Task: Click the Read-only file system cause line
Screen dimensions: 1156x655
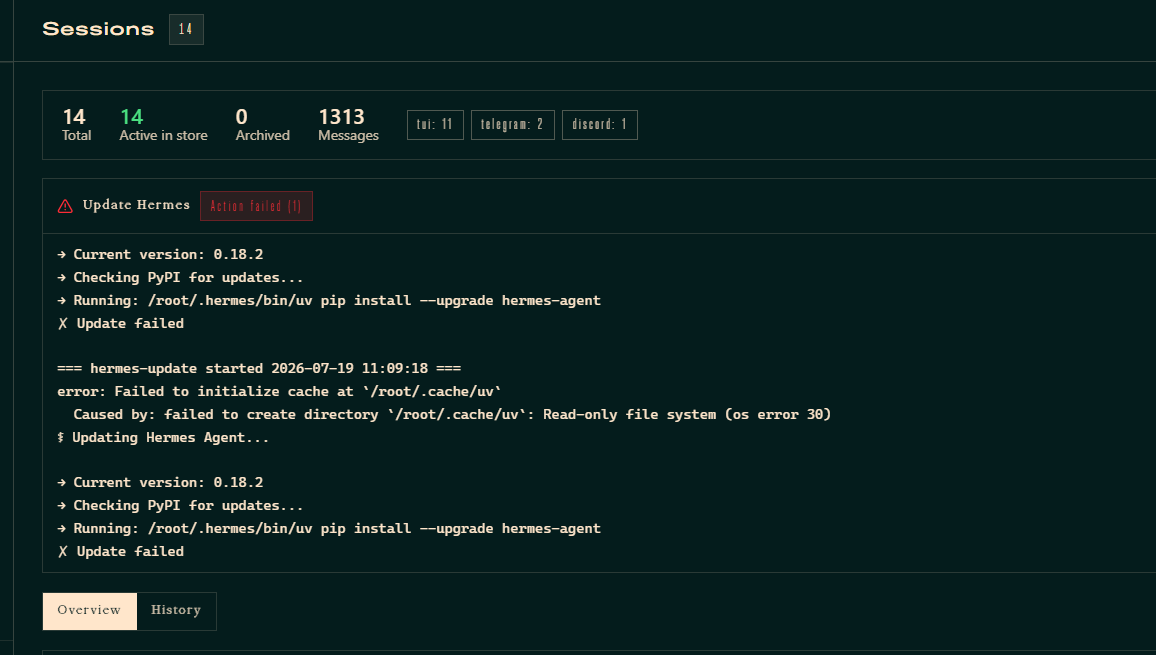Action: 452,414
